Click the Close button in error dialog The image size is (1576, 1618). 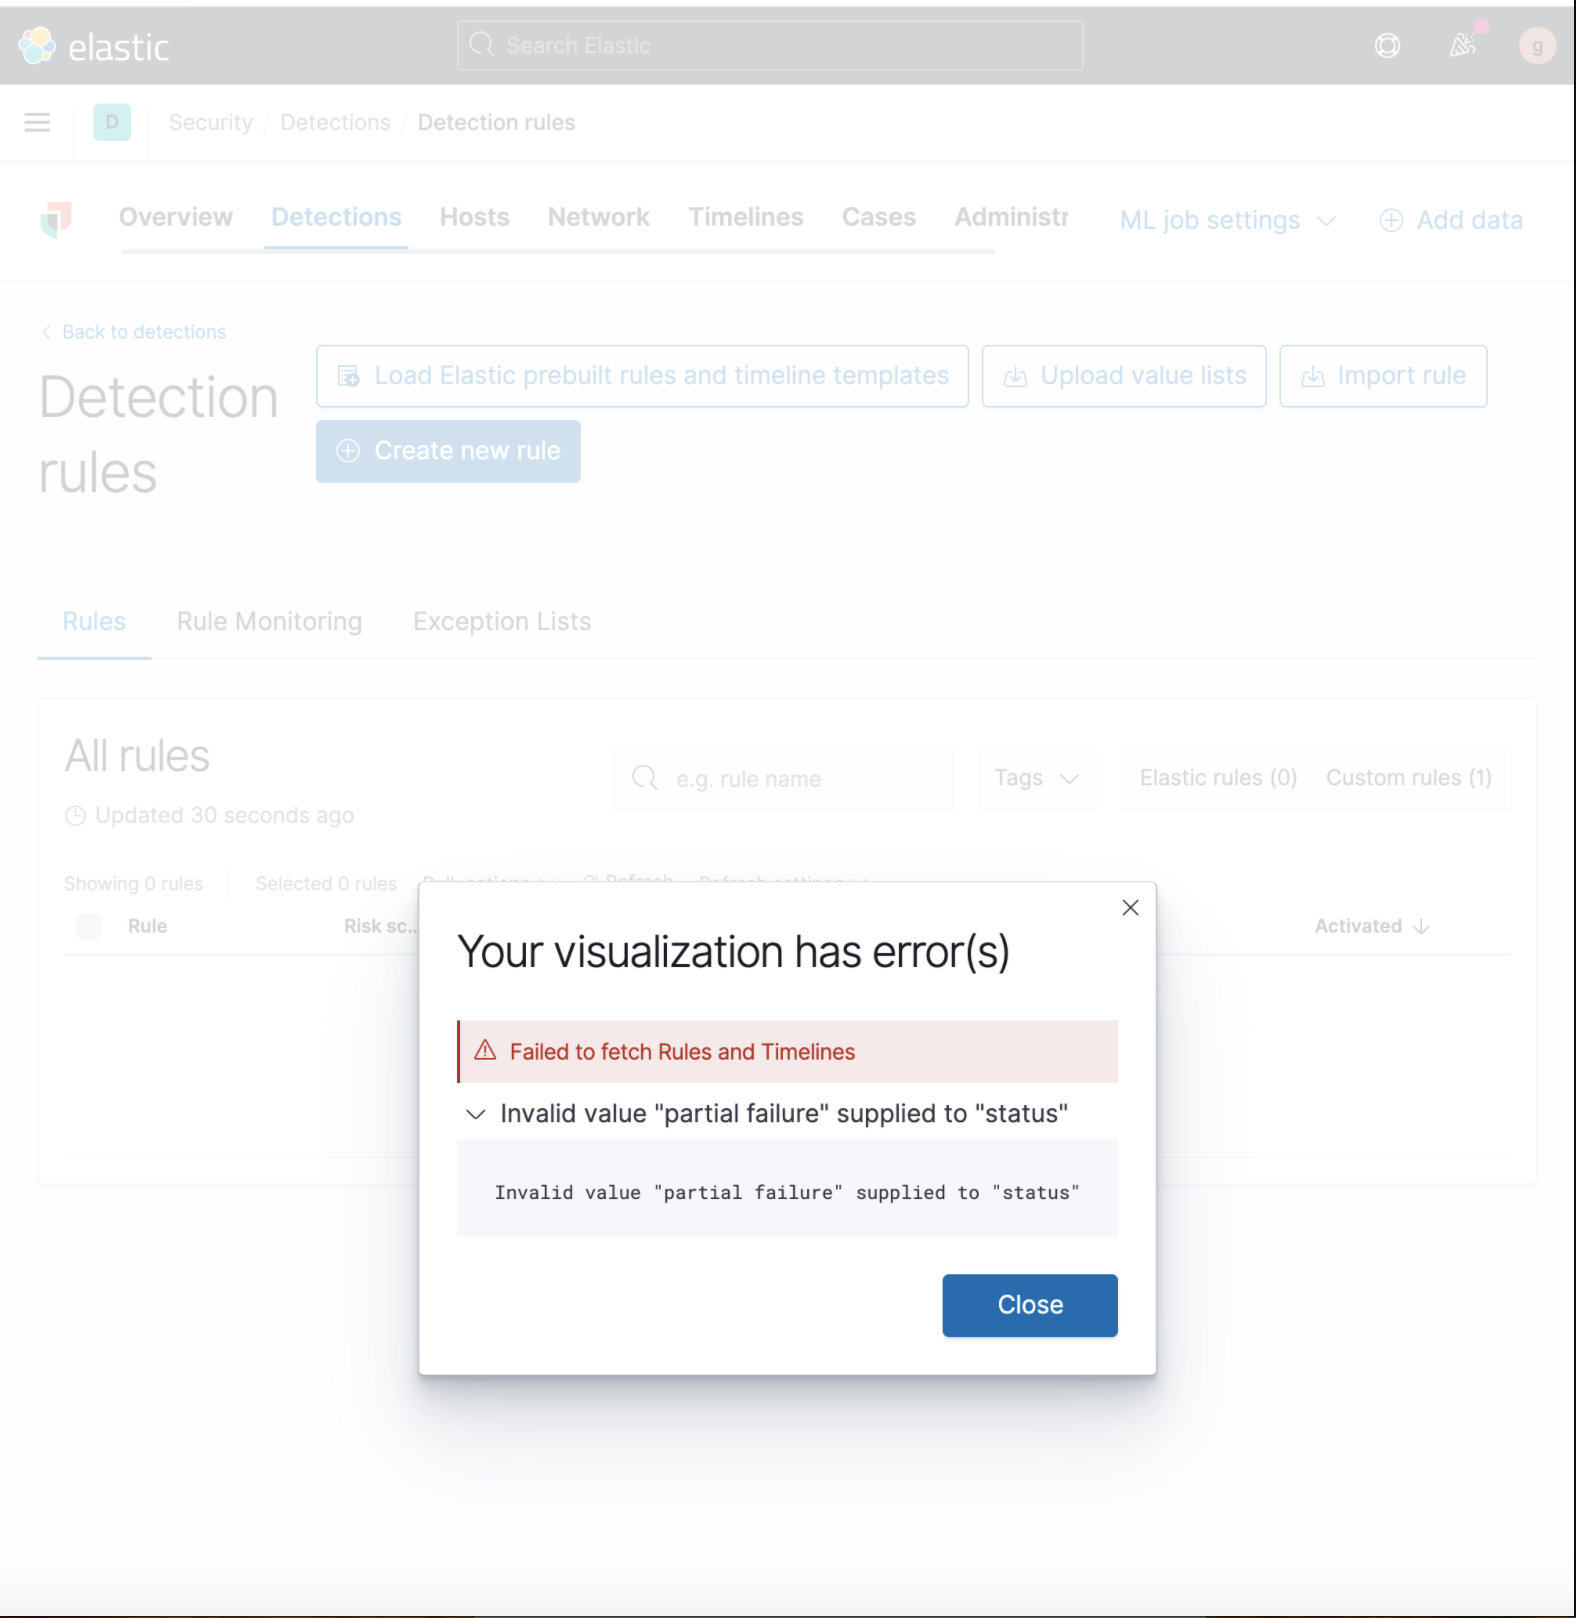pyautogui.click(x=1030, y=1305)
